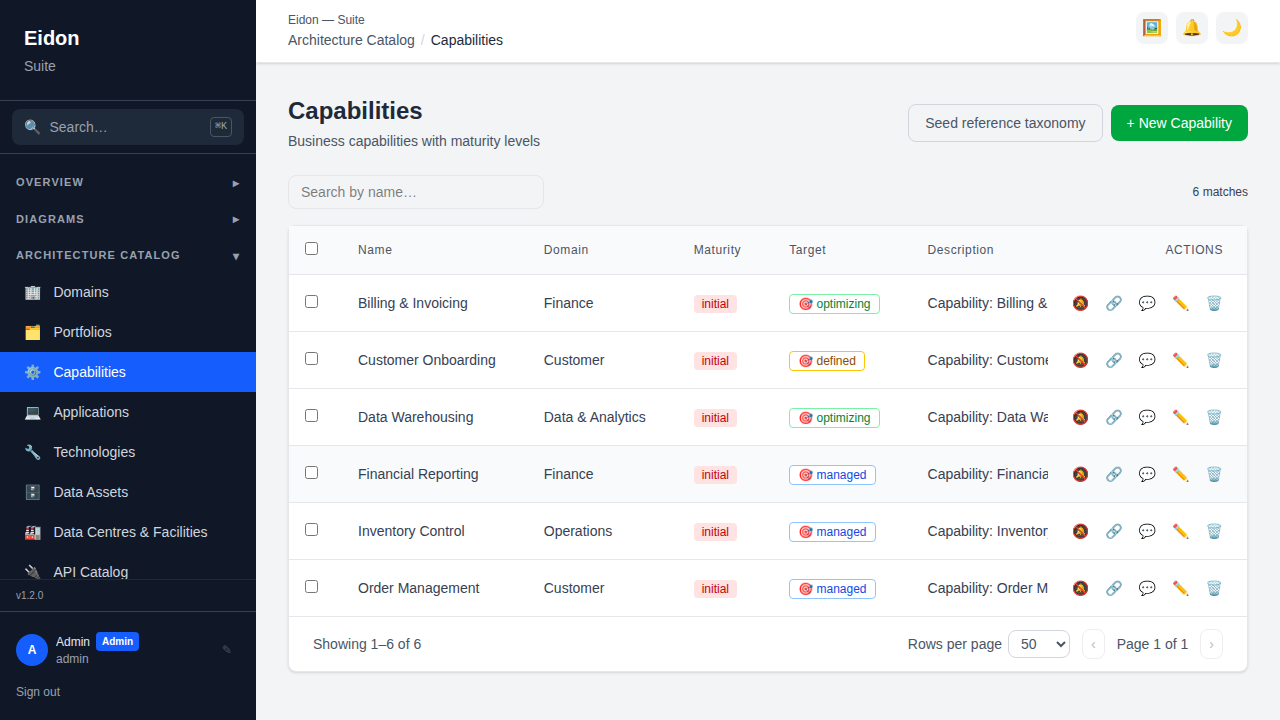
Task: Expand the Overview sidebar section
Action: (x=128, y=182)
